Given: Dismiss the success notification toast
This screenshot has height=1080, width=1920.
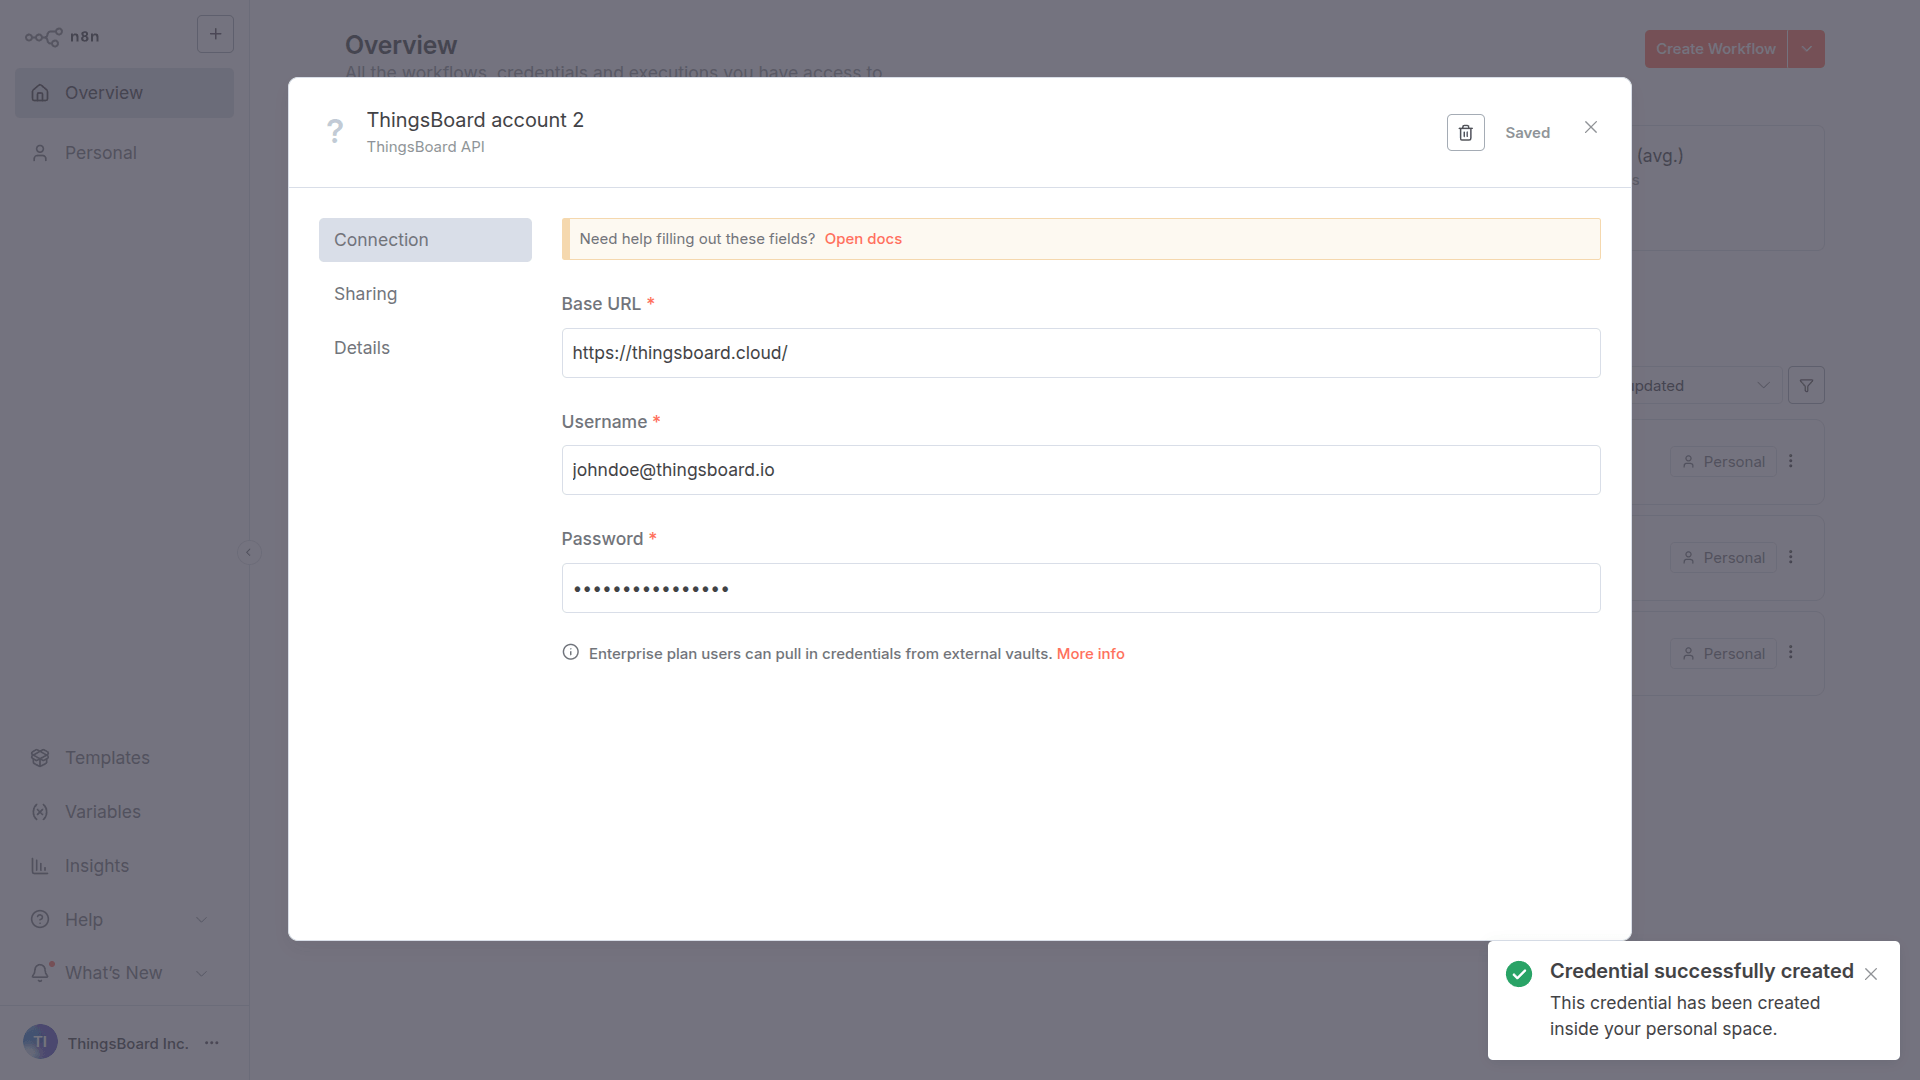Looking at the screenshot, I should (x=1870, y=974).
